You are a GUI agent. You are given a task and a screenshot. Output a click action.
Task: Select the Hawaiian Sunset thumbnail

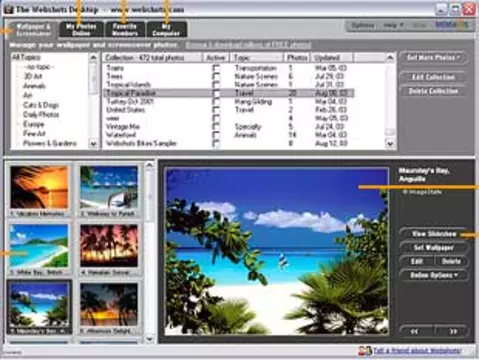click(x=109, y=249)
